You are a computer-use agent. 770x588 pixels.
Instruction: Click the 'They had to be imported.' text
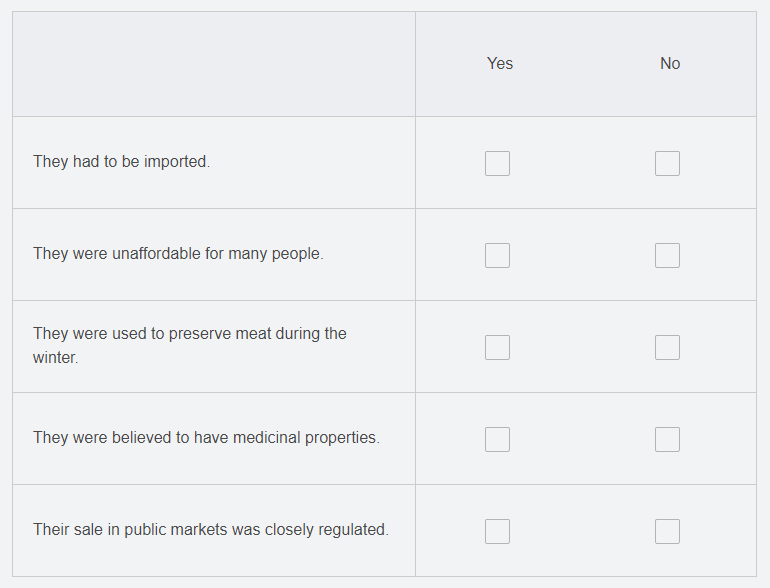[x=121, y=162]
